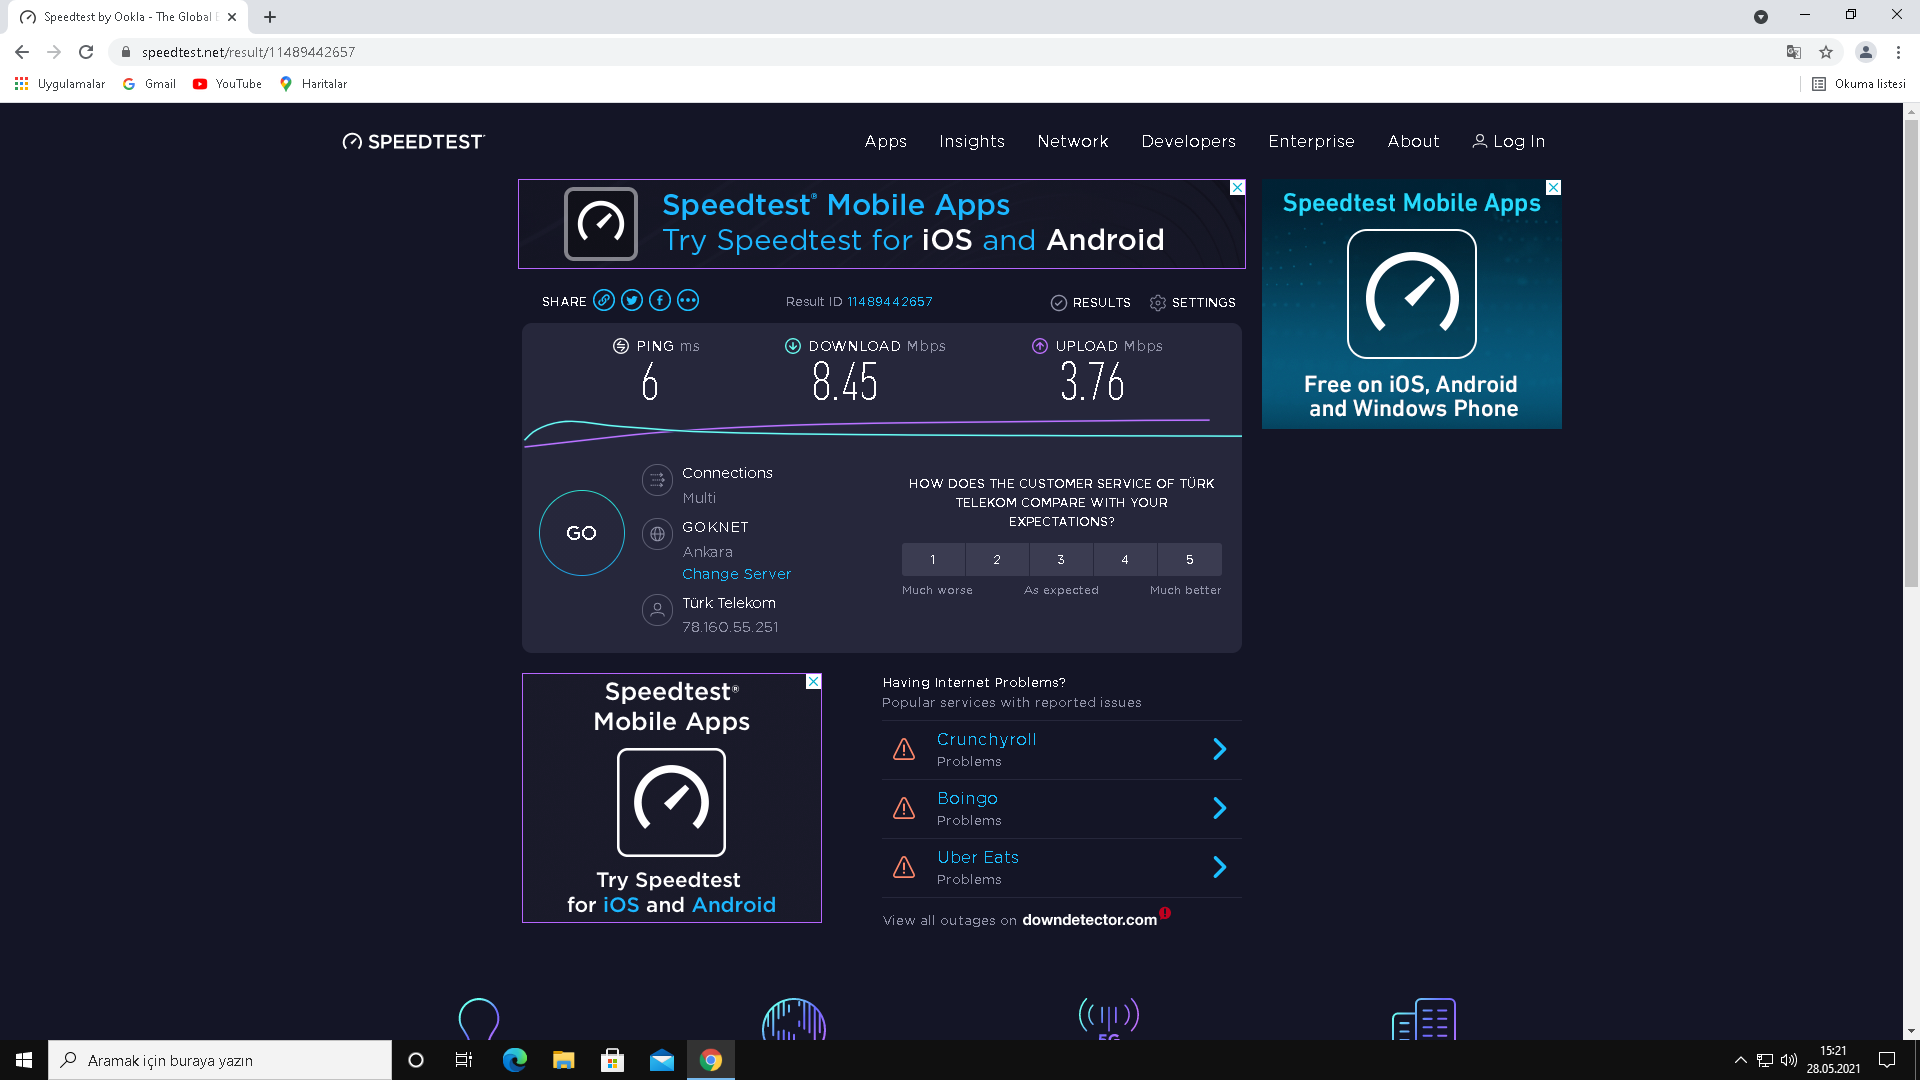Bookmark this page with star icon
1920x1080 pixels.
point(1825,52)
